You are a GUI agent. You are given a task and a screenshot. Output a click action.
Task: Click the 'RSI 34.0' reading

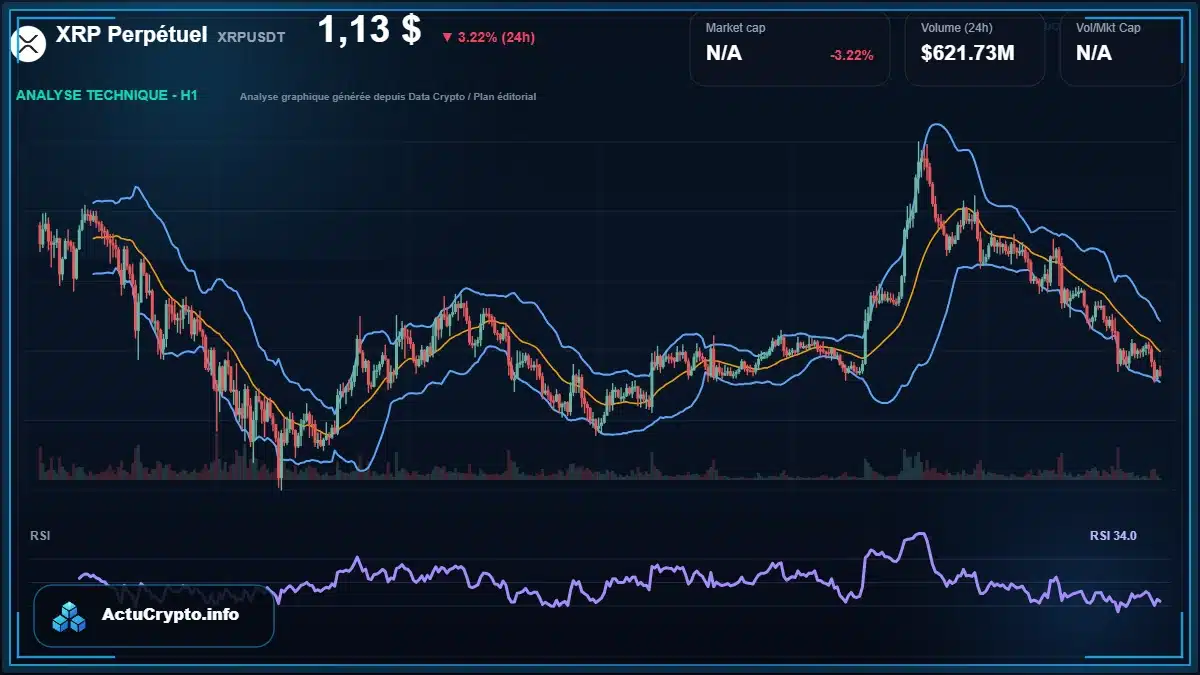(1113, 536)
